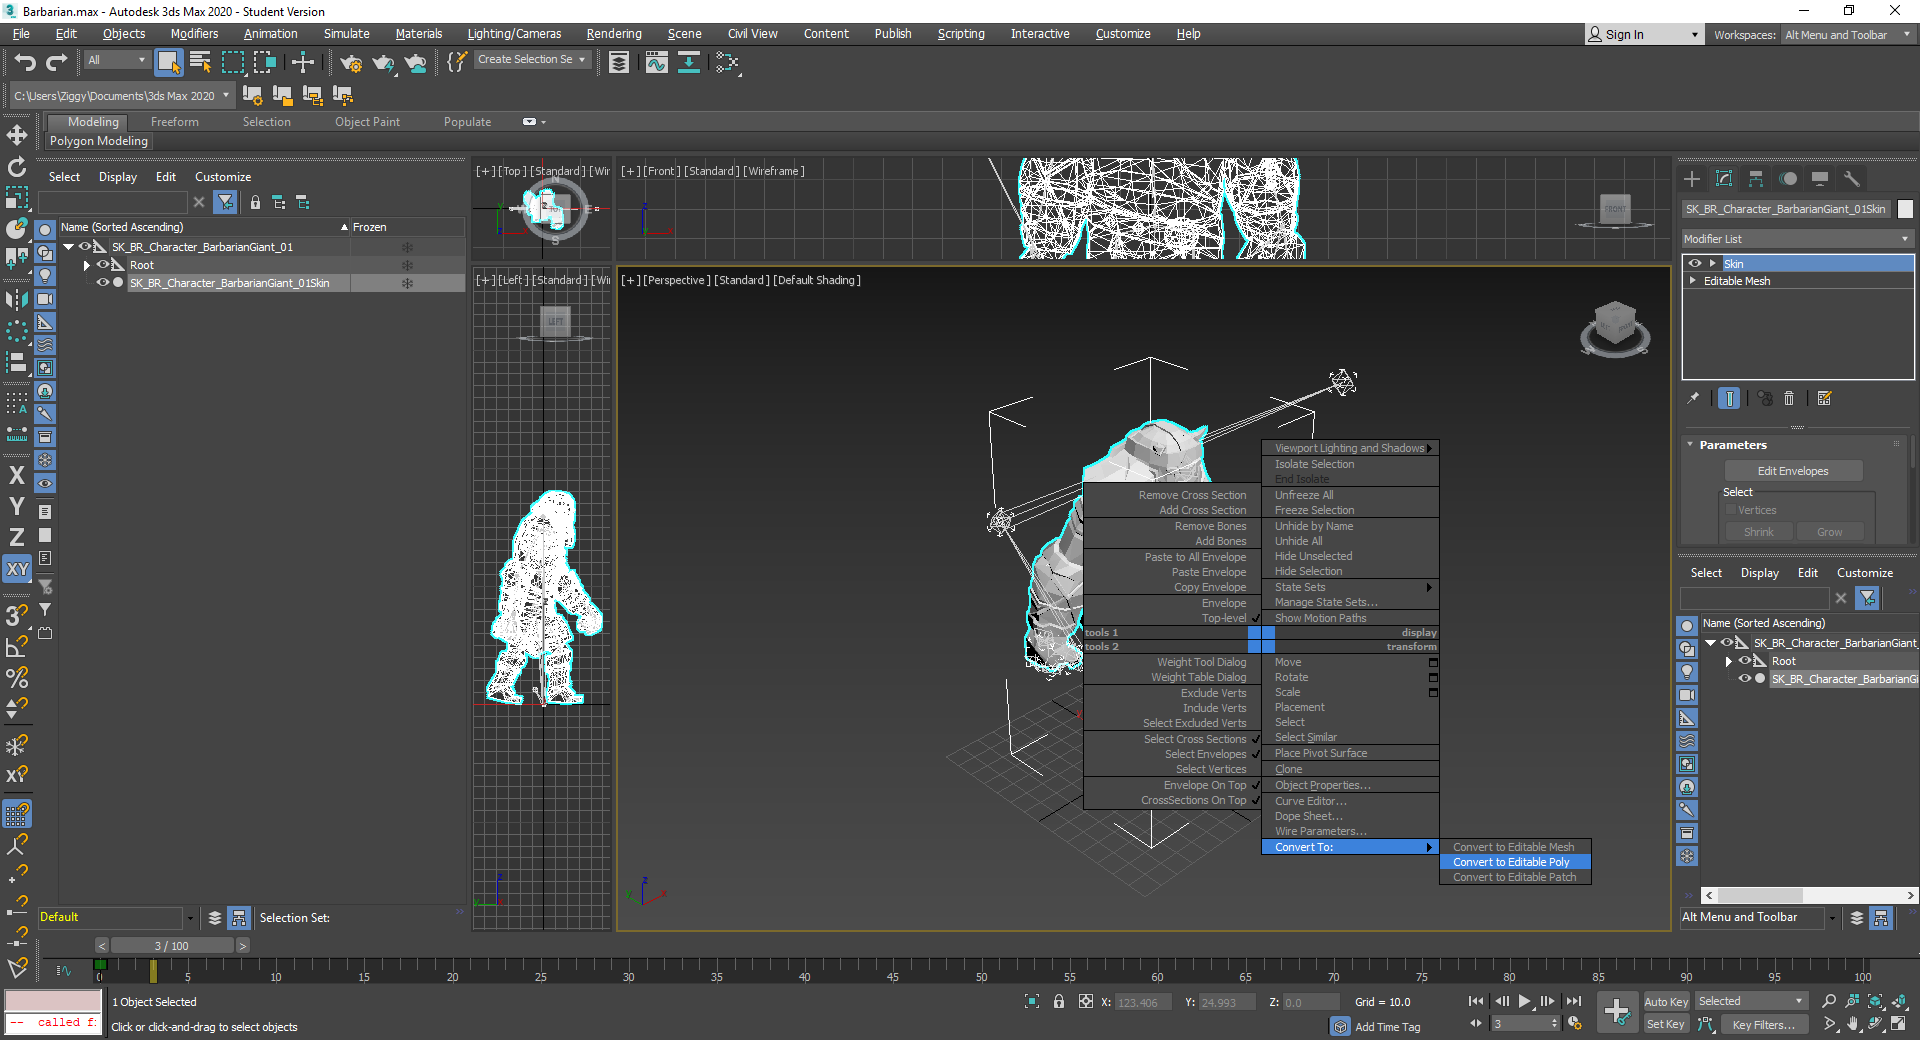The width and height of the screenshot is (1920, 1040).
Task: Open the Hierarchy panel icon
Action: 1756,179
